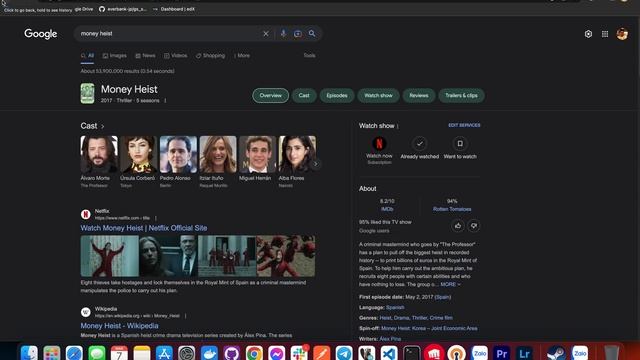Open the IMDb rating link
This screenshot has height=360, width=640.
point(387,209)
